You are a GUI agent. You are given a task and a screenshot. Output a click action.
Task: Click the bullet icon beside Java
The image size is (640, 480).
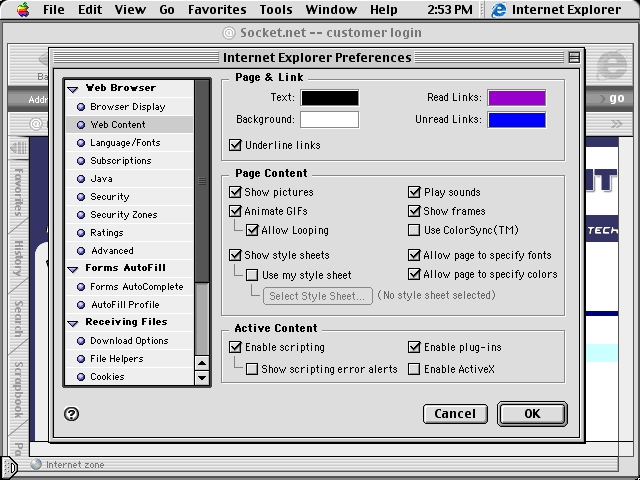point(81,179)
